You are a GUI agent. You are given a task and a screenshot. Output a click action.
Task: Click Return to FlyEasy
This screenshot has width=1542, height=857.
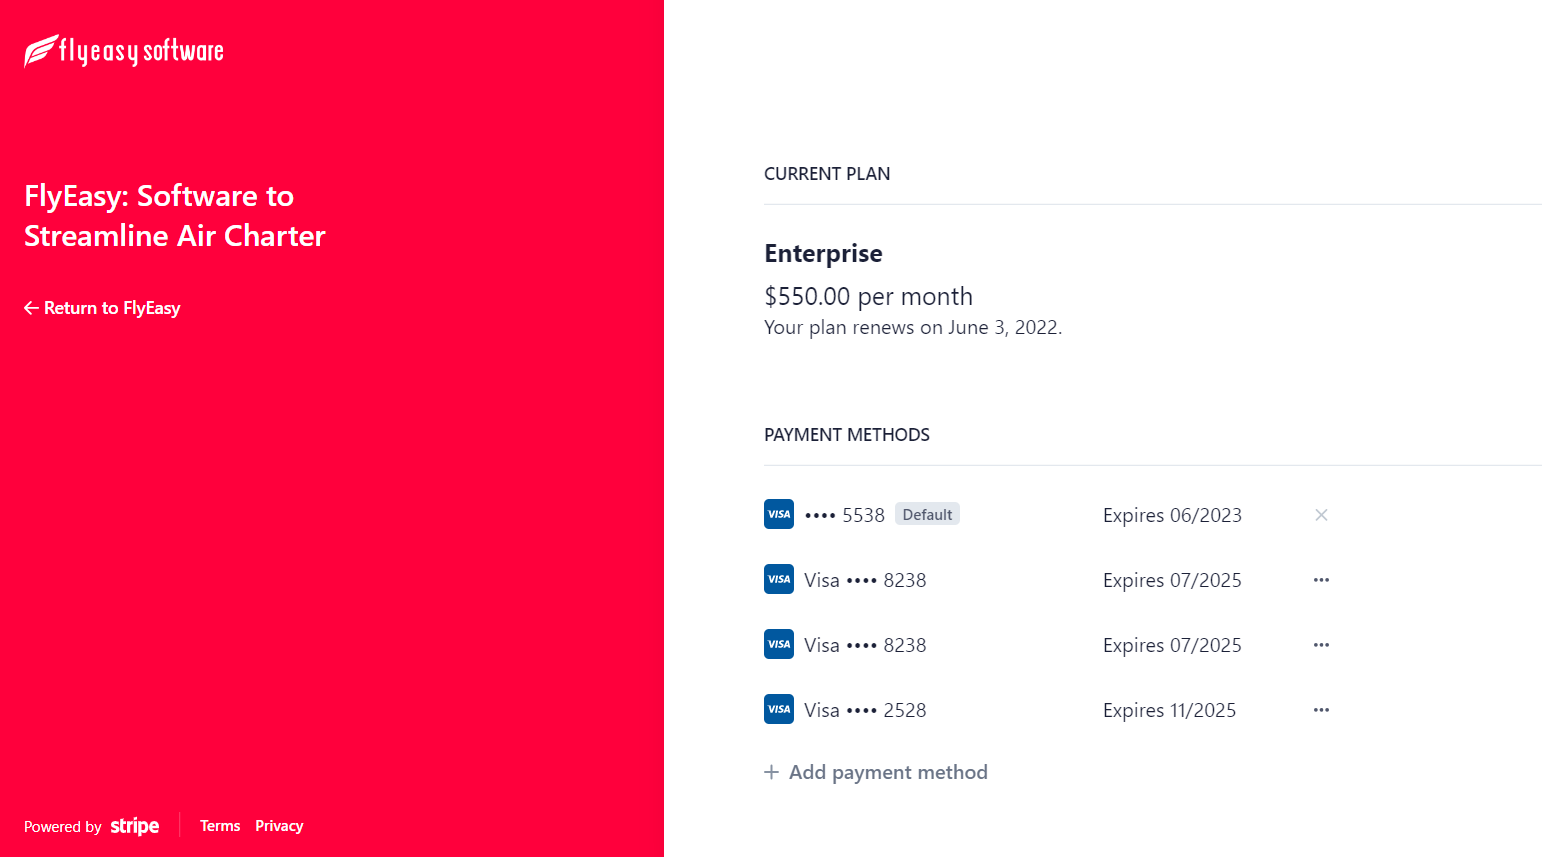112,308
